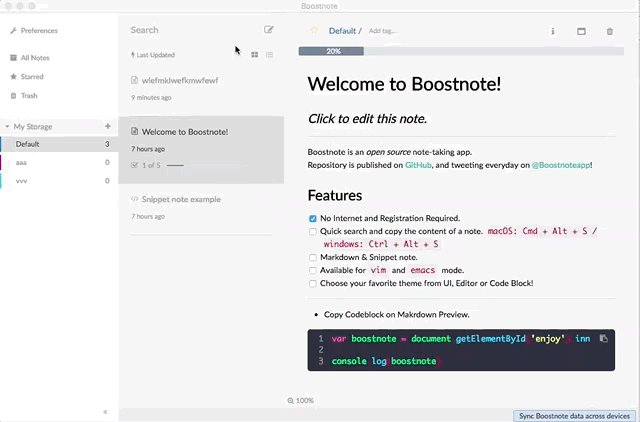The height and width of the screenshot is (422, 640).
Task: Select the Default folder
Action: coord(60,144)
